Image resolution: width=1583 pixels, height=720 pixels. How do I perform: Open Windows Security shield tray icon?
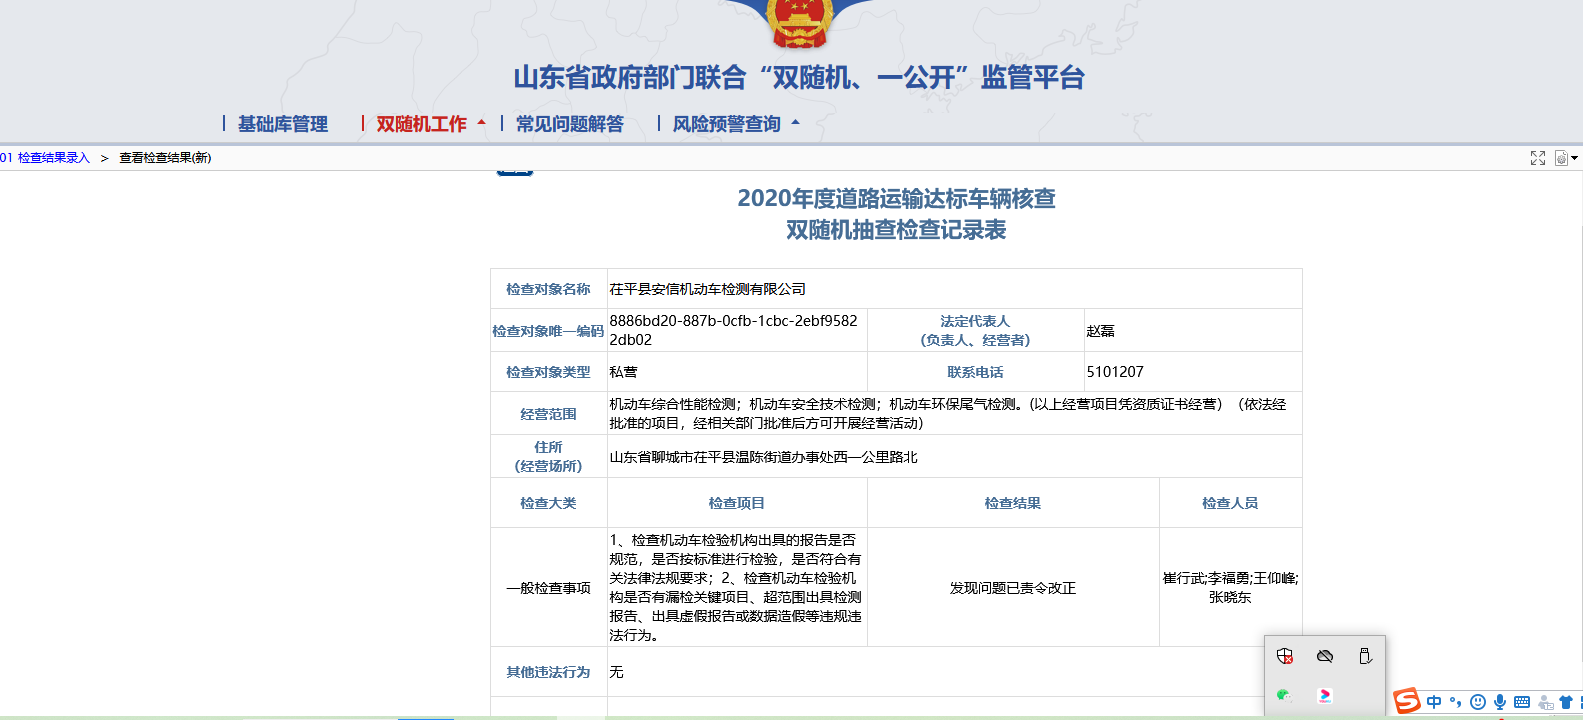coord(1285,656)
